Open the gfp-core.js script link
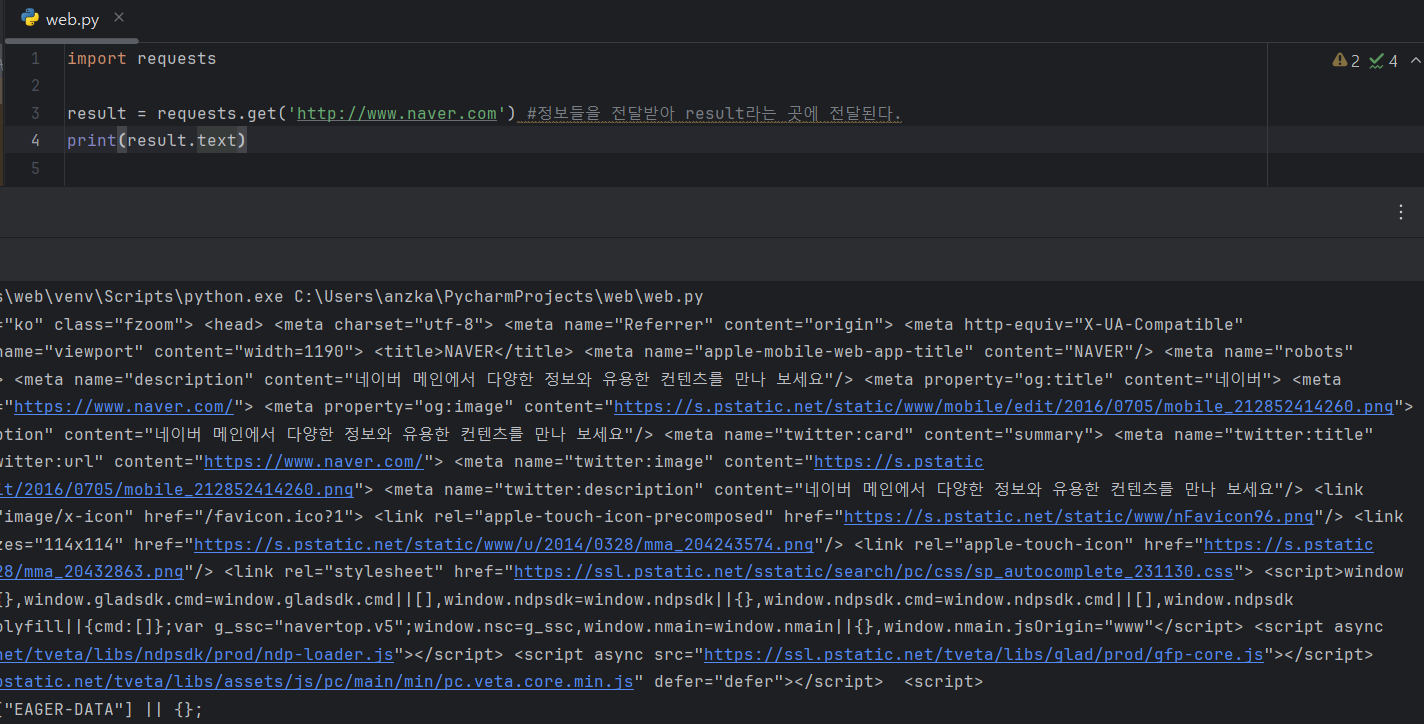Screen dimensions: 1424x724 point(983,655)
